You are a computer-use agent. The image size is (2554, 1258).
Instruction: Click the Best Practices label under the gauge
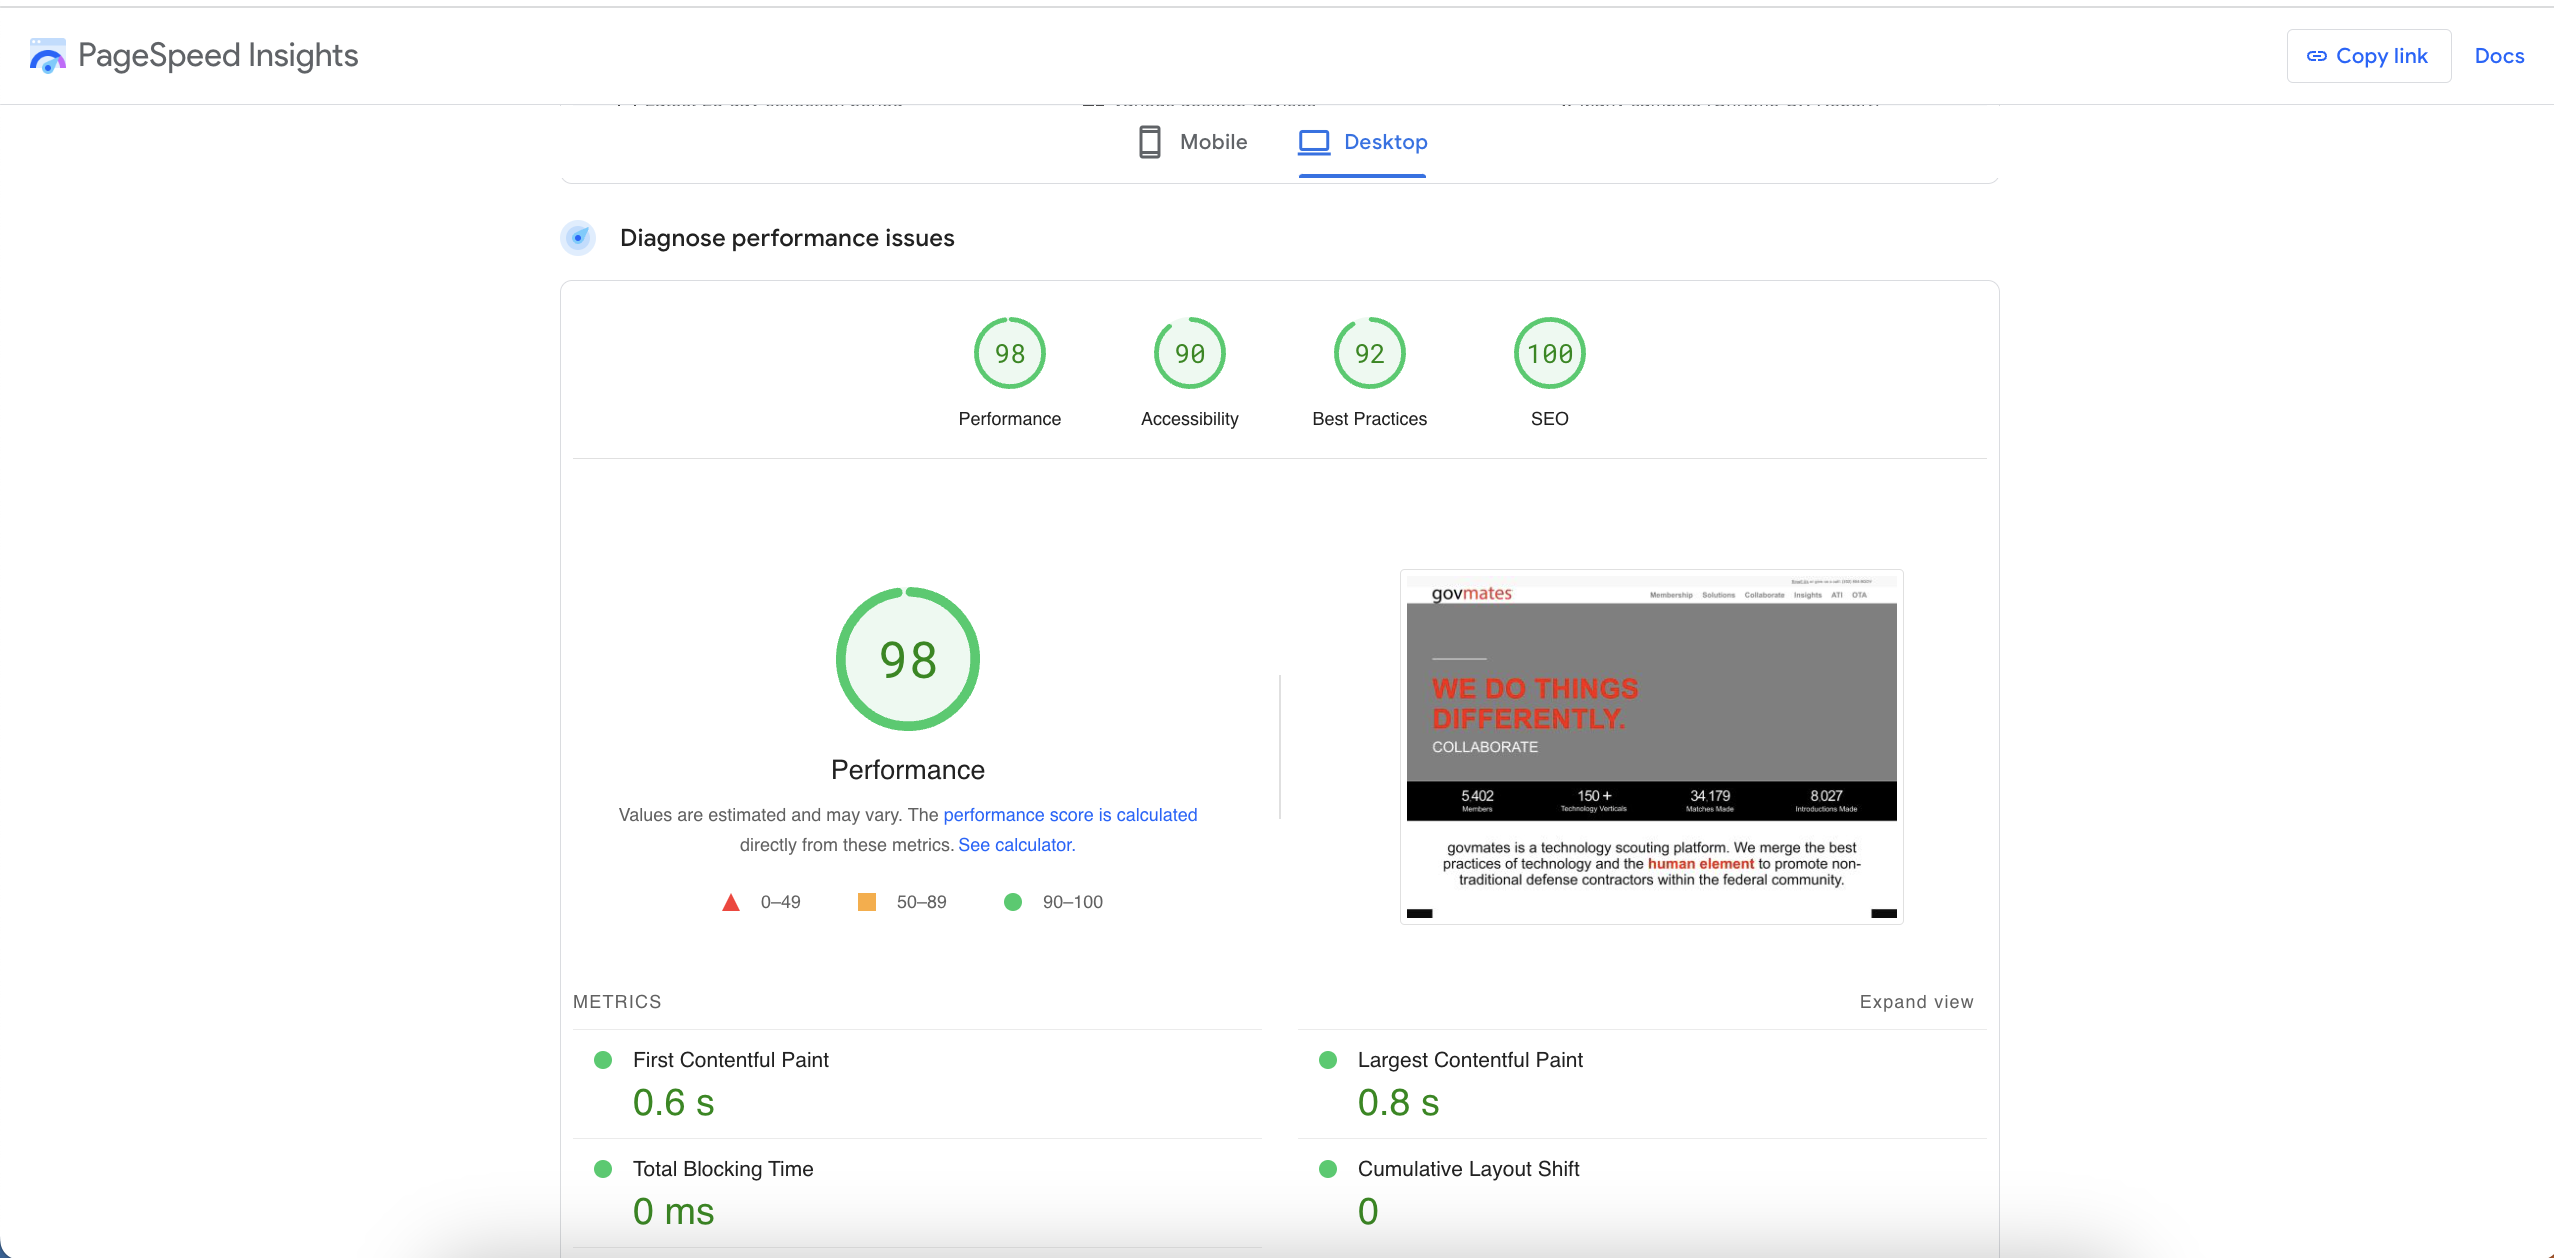coord(1370,419)
